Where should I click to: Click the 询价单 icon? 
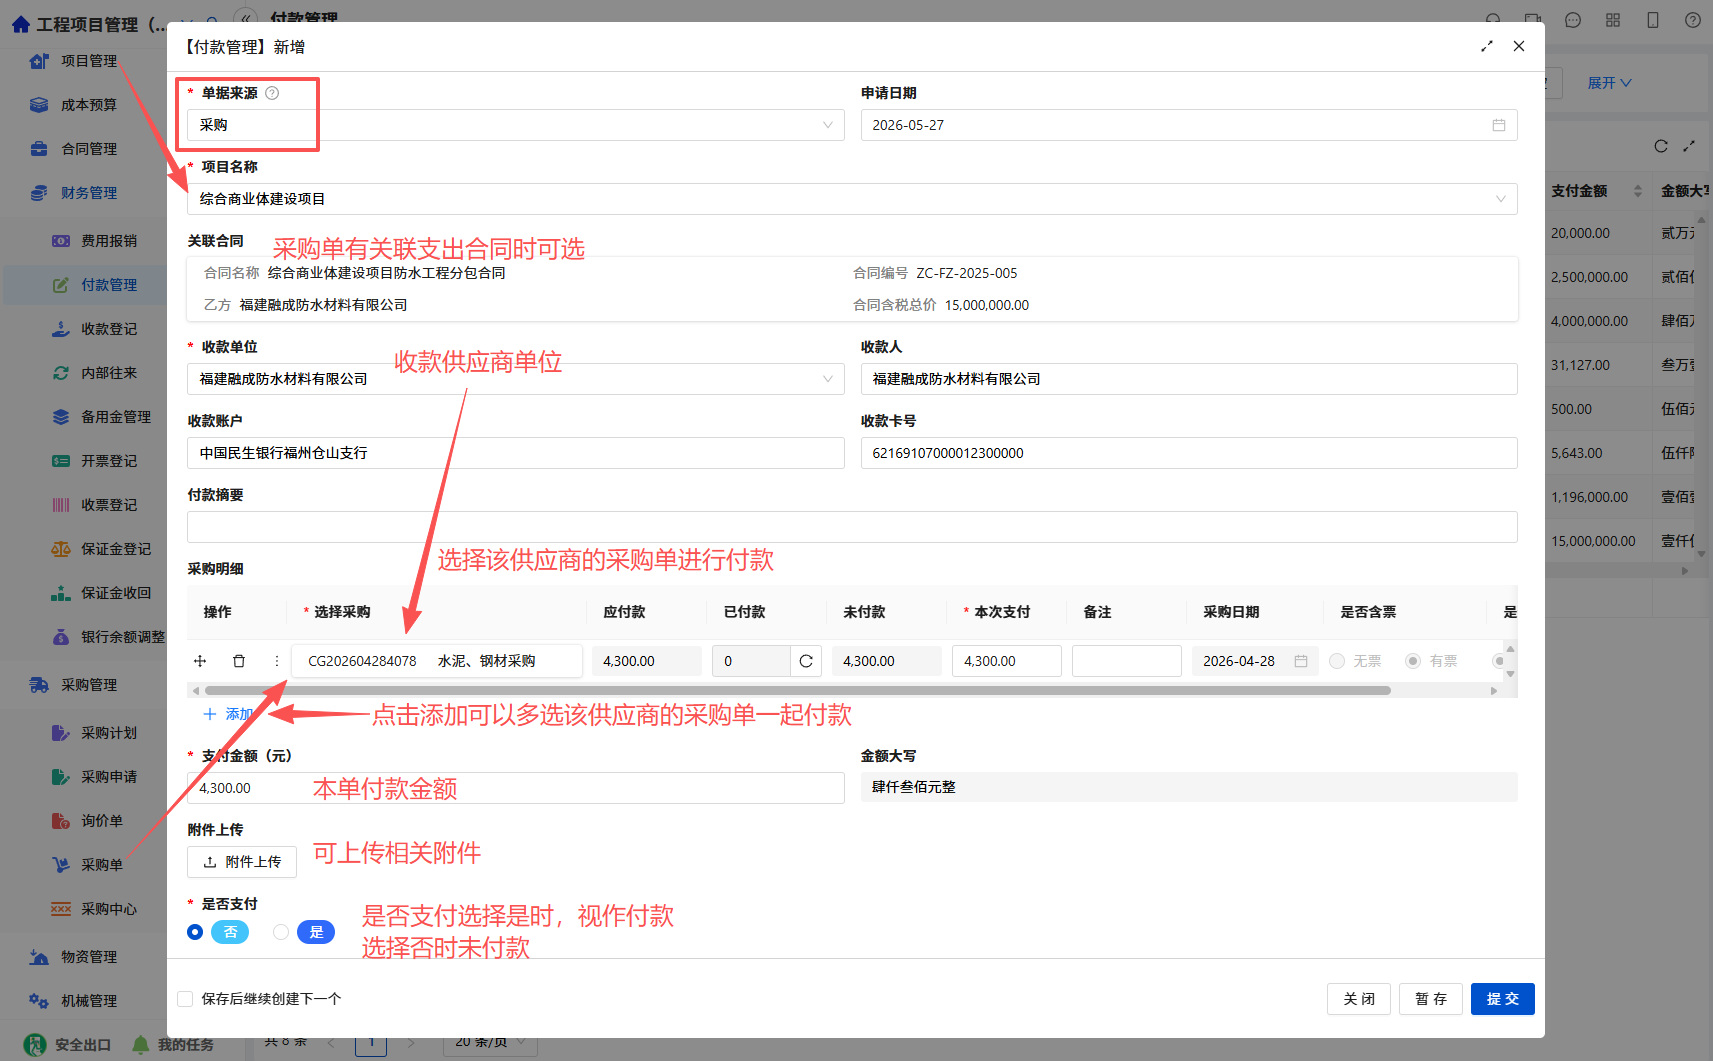point(61,821)
